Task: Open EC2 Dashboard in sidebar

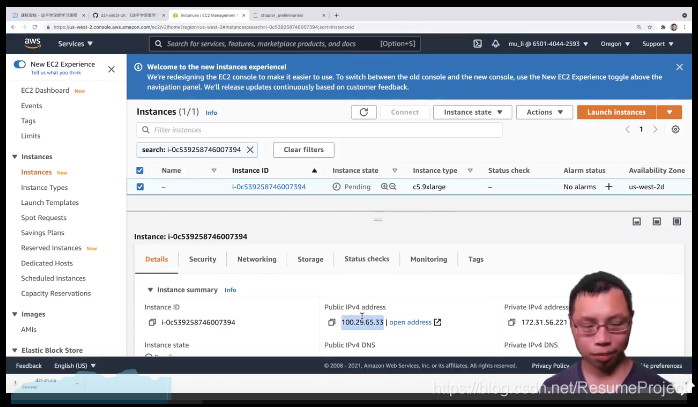Action: (x=45, y=90)
